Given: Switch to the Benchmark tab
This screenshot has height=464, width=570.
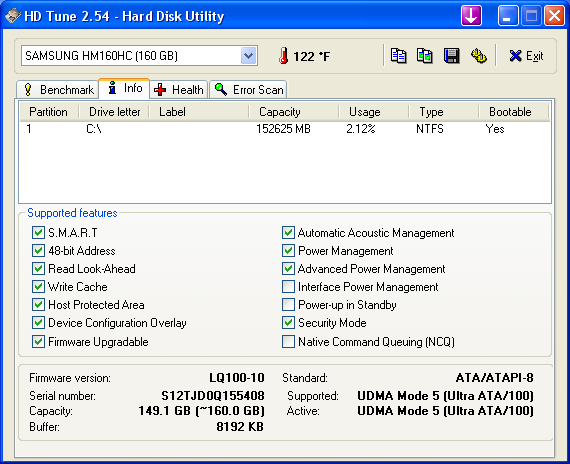Looking at the screenshot, I should point(58,89).
